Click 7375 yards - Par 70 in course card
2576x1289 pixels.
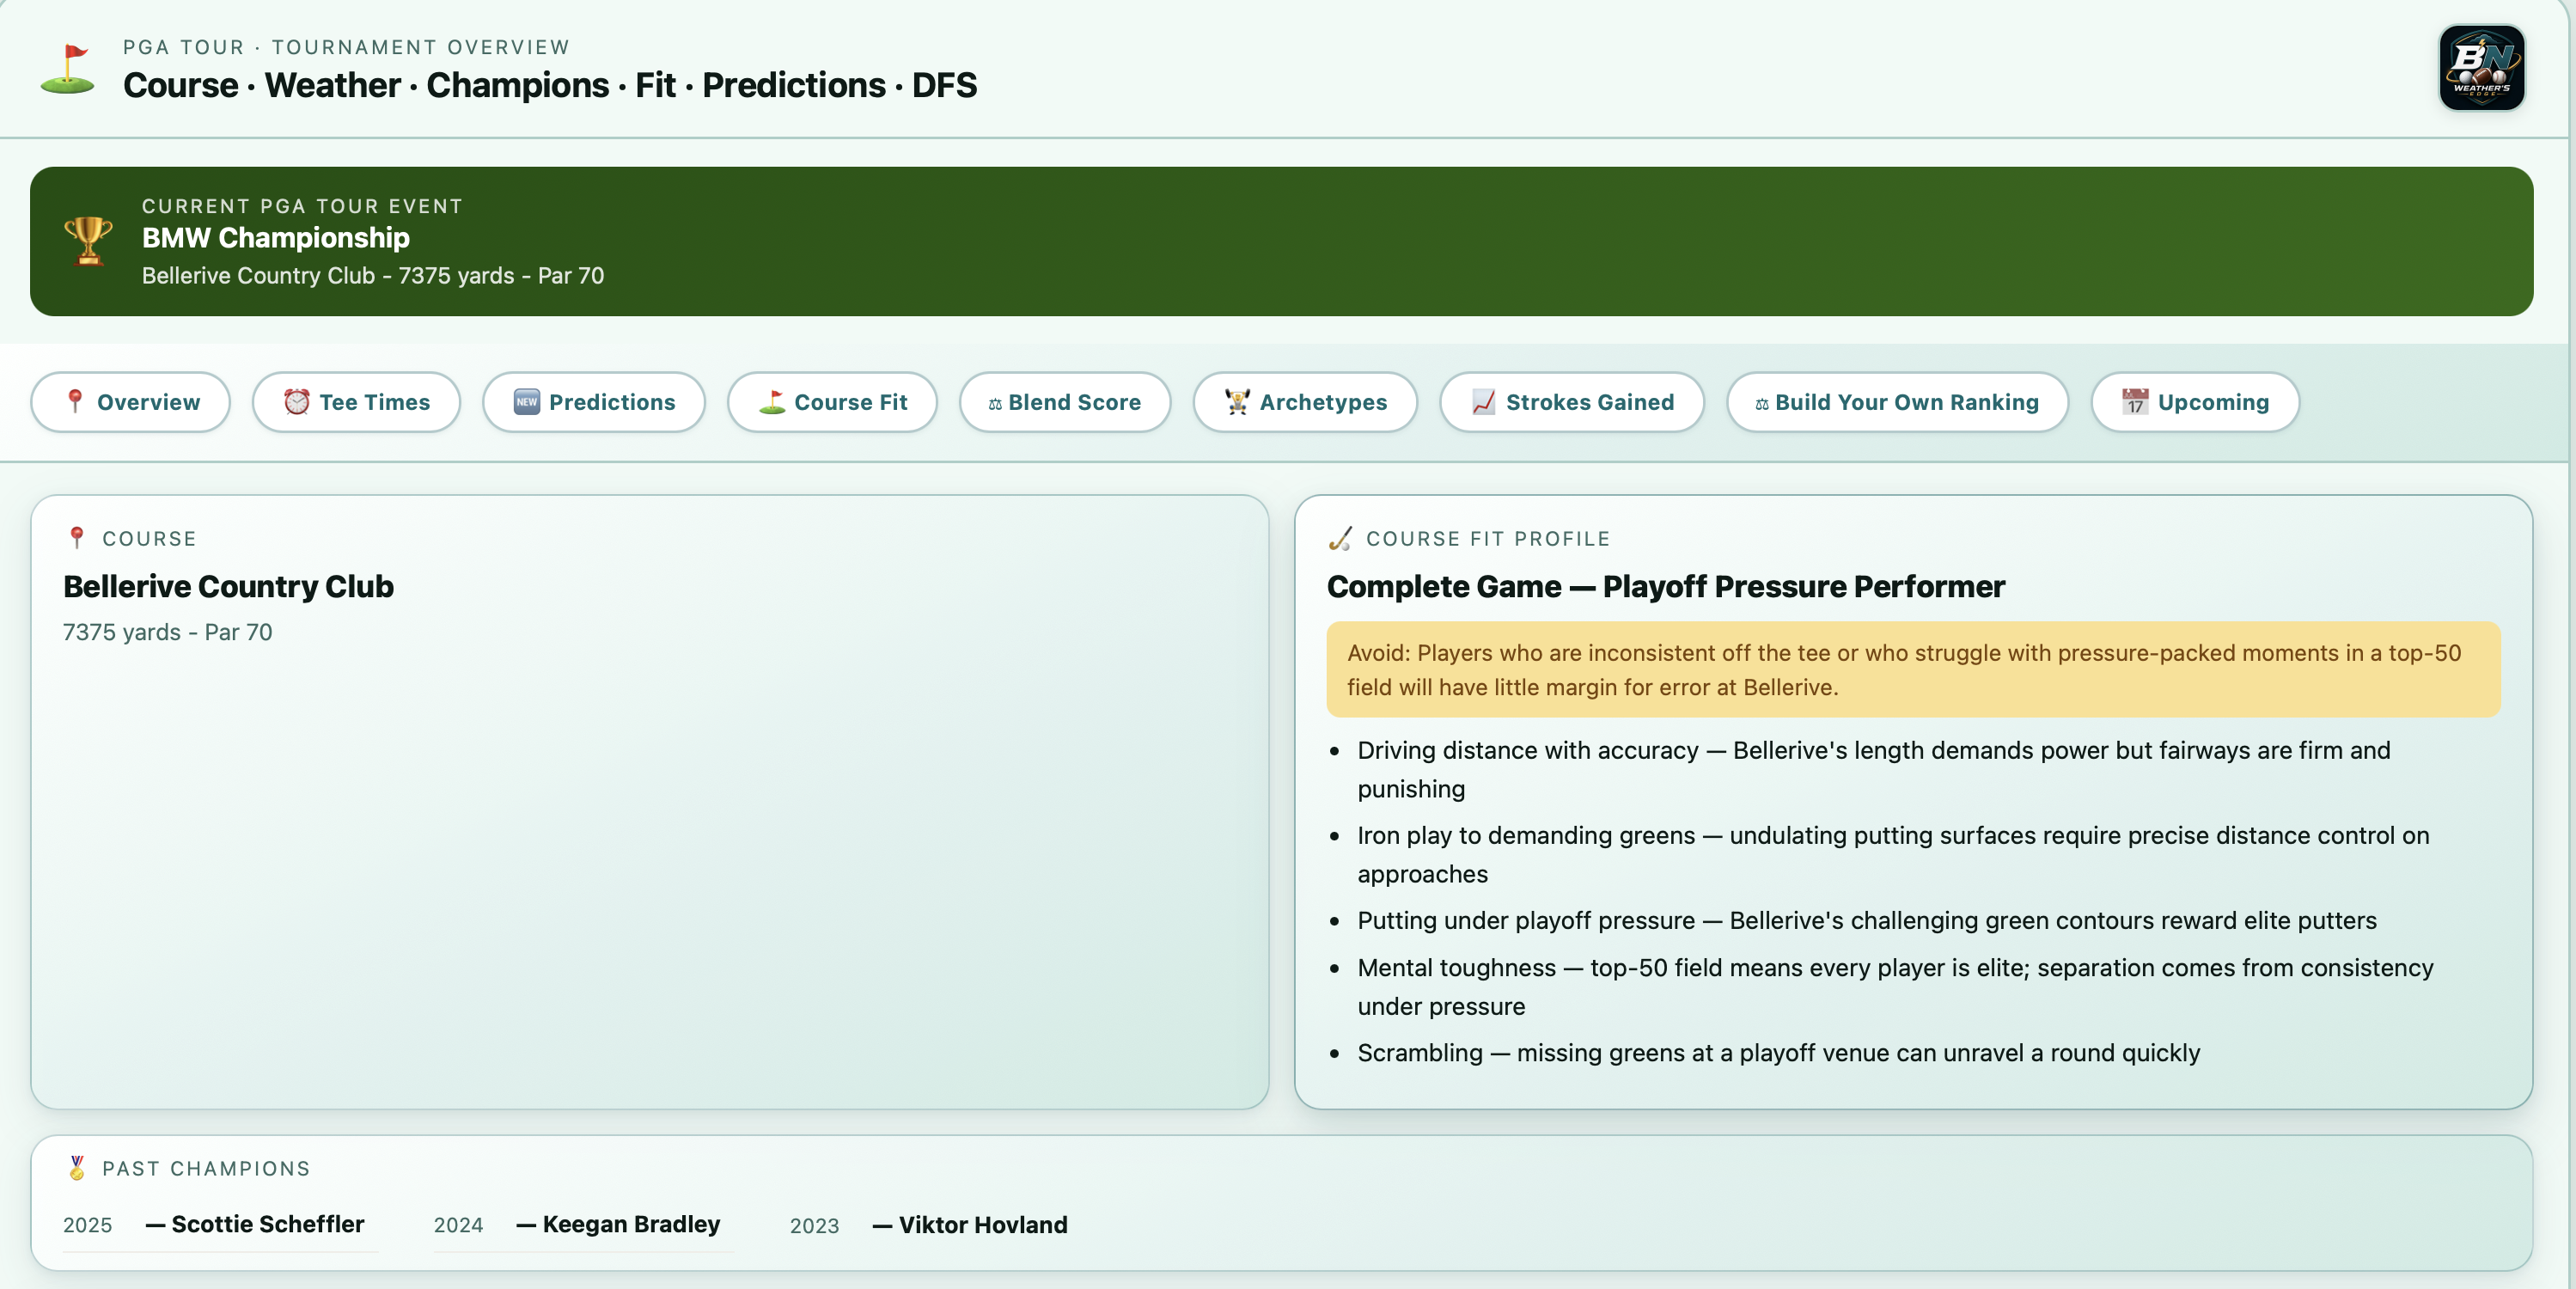coord(167,632)
